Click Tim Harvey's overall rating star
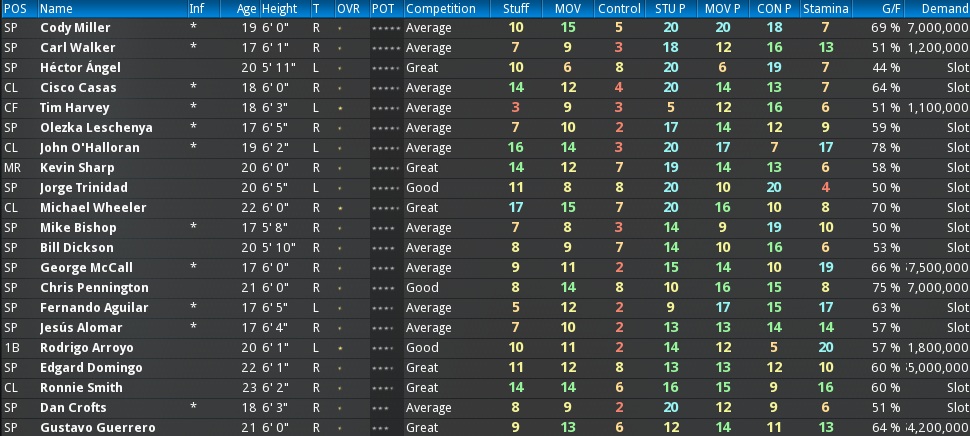970x436 pixels. pos(341,108)
